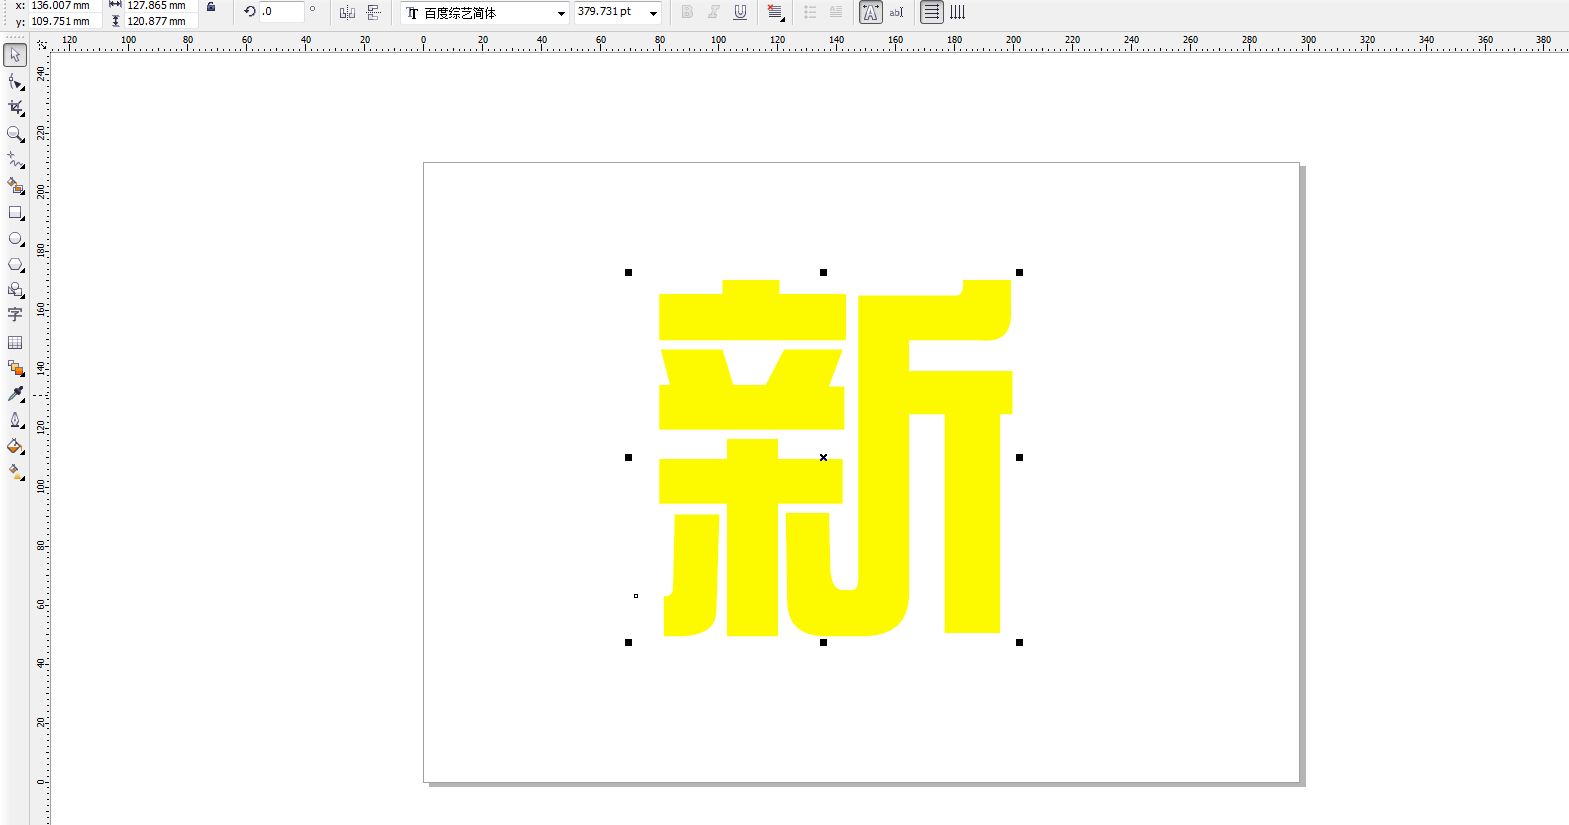Click the ruler origin corner icon
This screenshot has height=825, width=1569.
[41, 44]
